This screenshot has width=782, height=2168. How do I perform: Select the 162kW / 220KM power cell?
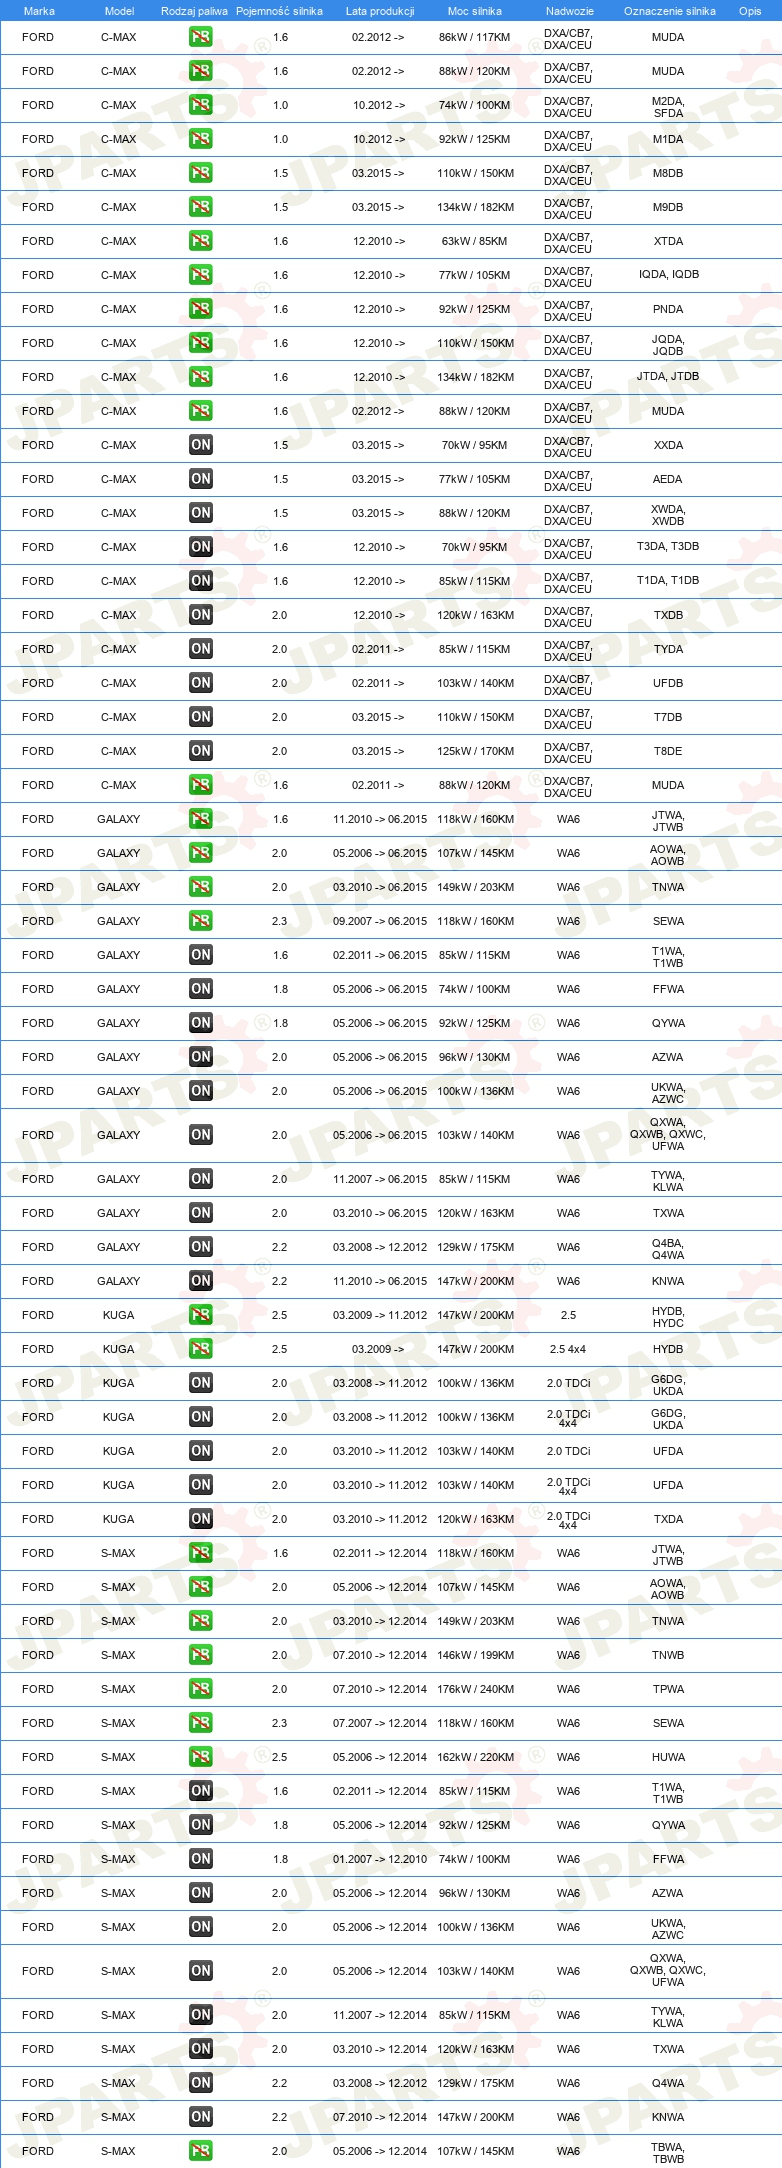(x=475, y=1757)
